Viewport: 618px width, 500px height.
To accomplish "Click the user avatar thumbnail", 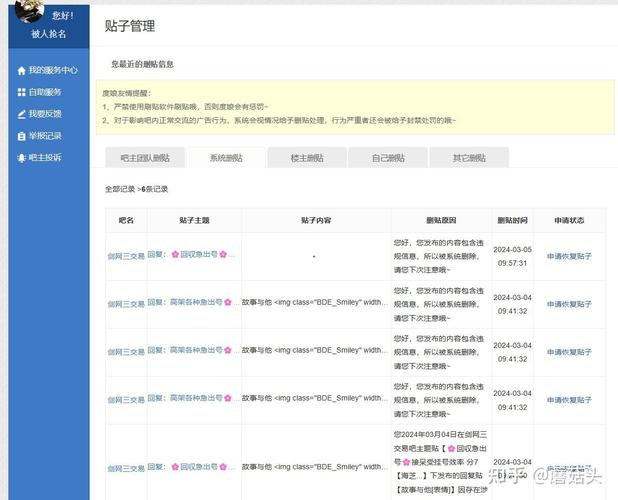I will (30, 11).
